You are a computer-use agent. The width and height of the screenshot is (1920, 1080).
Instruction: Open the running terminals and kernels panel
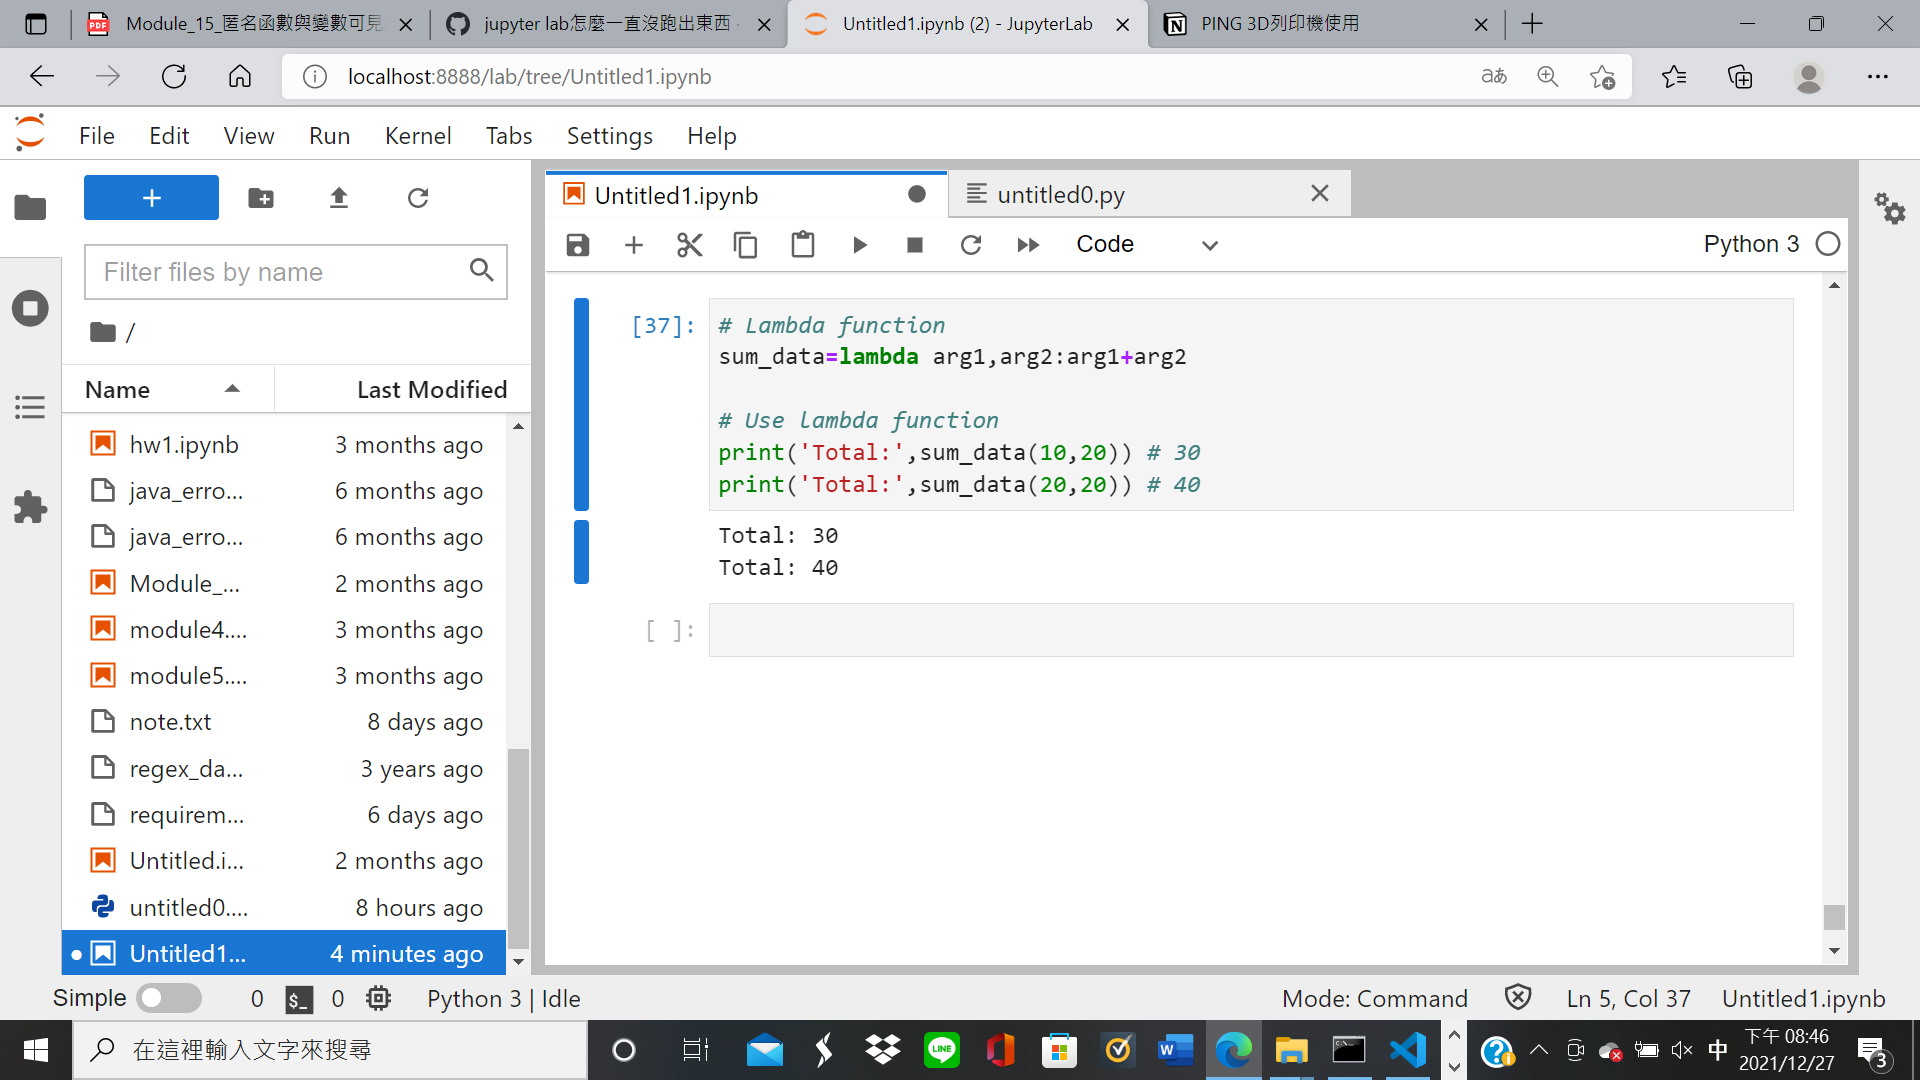[30, 308]
